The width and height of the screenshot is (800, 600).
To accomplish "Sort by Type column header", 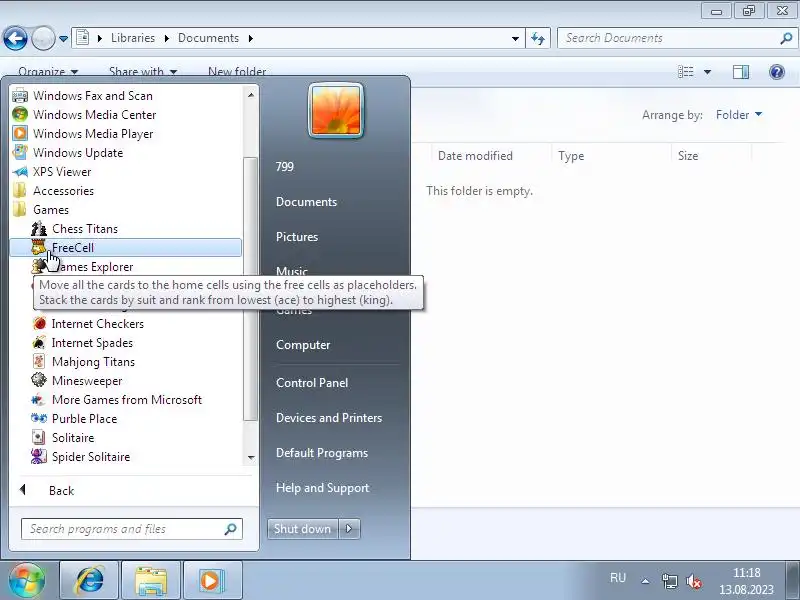I will [571, 156].
